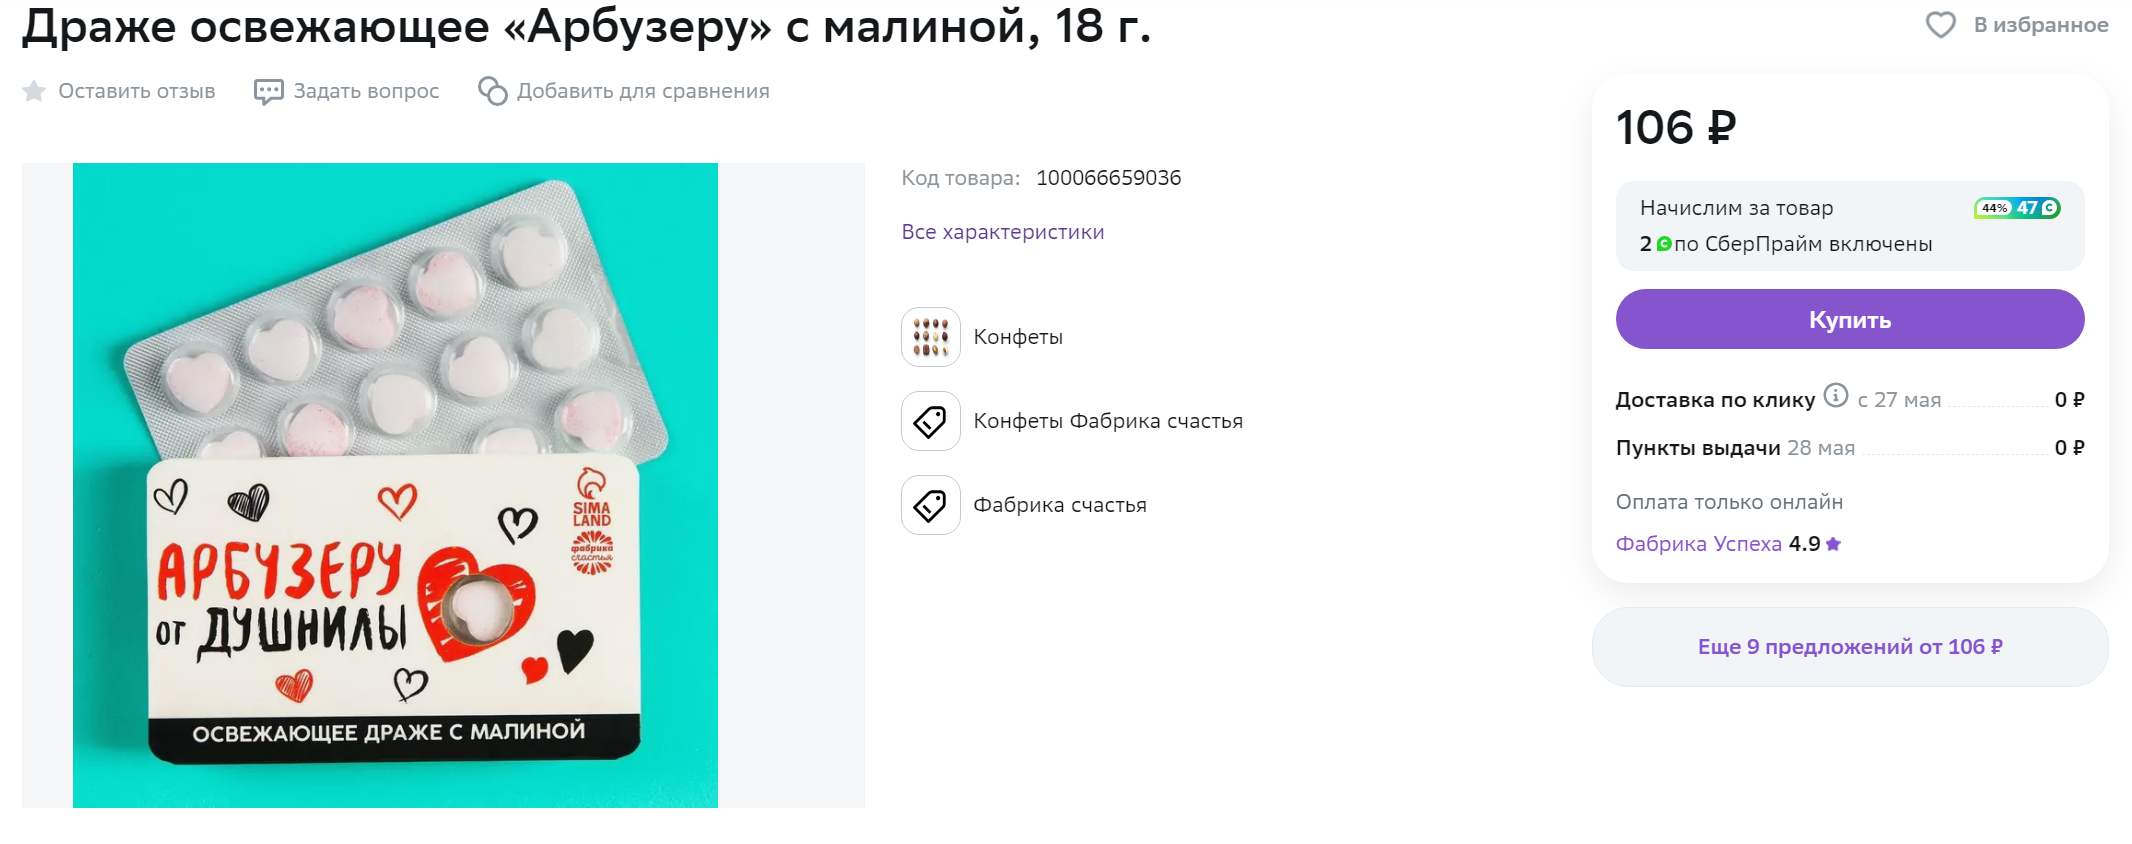The height and width of the screenshot is (844, 2132).
Task: Click the Конфеты Фабрика счастья label
Action: tap(1108, 421)
